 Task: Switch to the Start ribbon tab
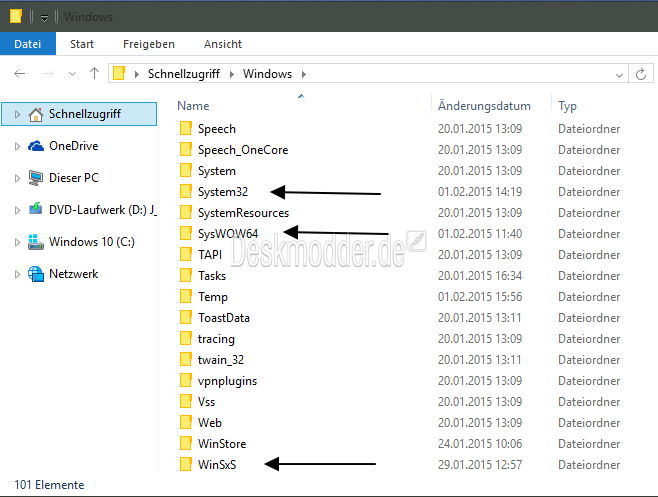82,44
